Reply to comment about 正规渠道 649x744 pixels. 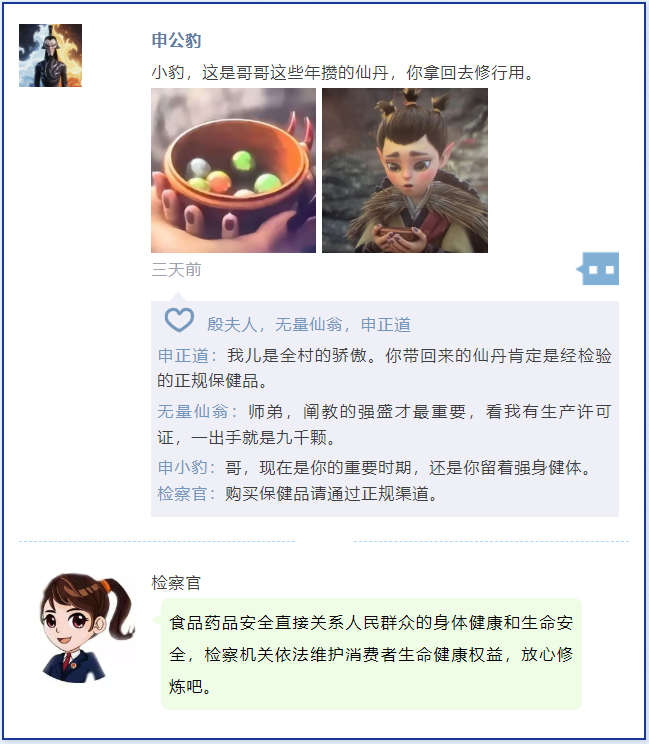(331, 493)
